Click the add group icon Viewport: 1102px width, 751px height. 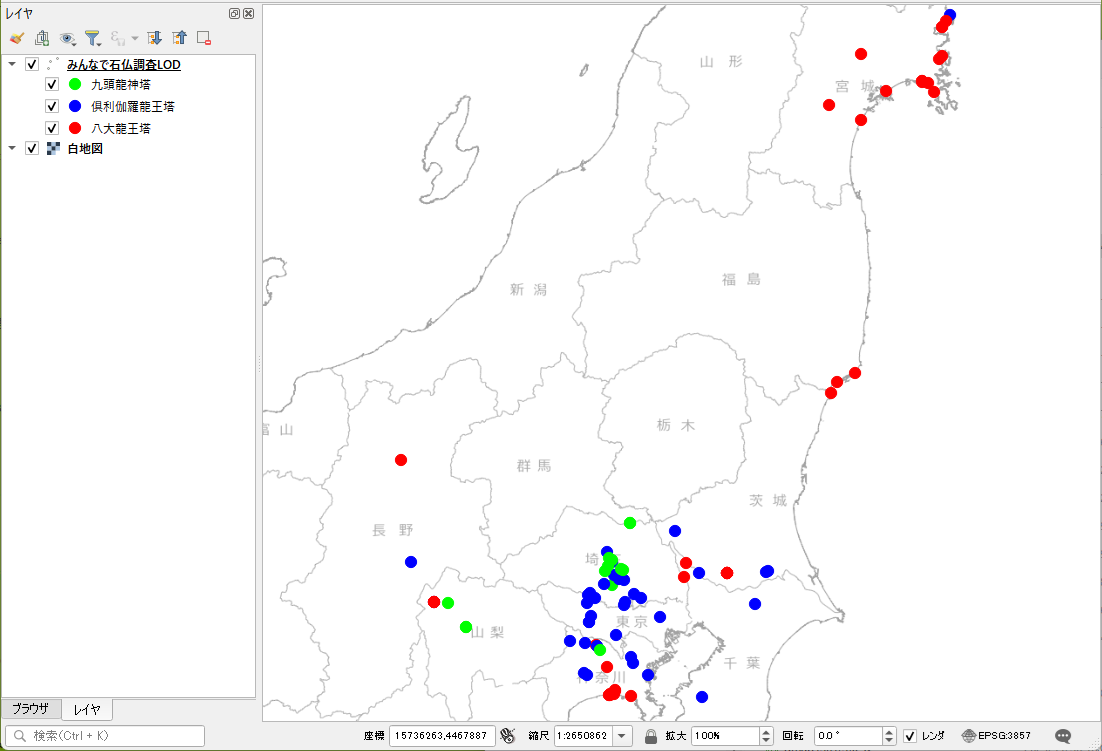click(x=42, y=38)
